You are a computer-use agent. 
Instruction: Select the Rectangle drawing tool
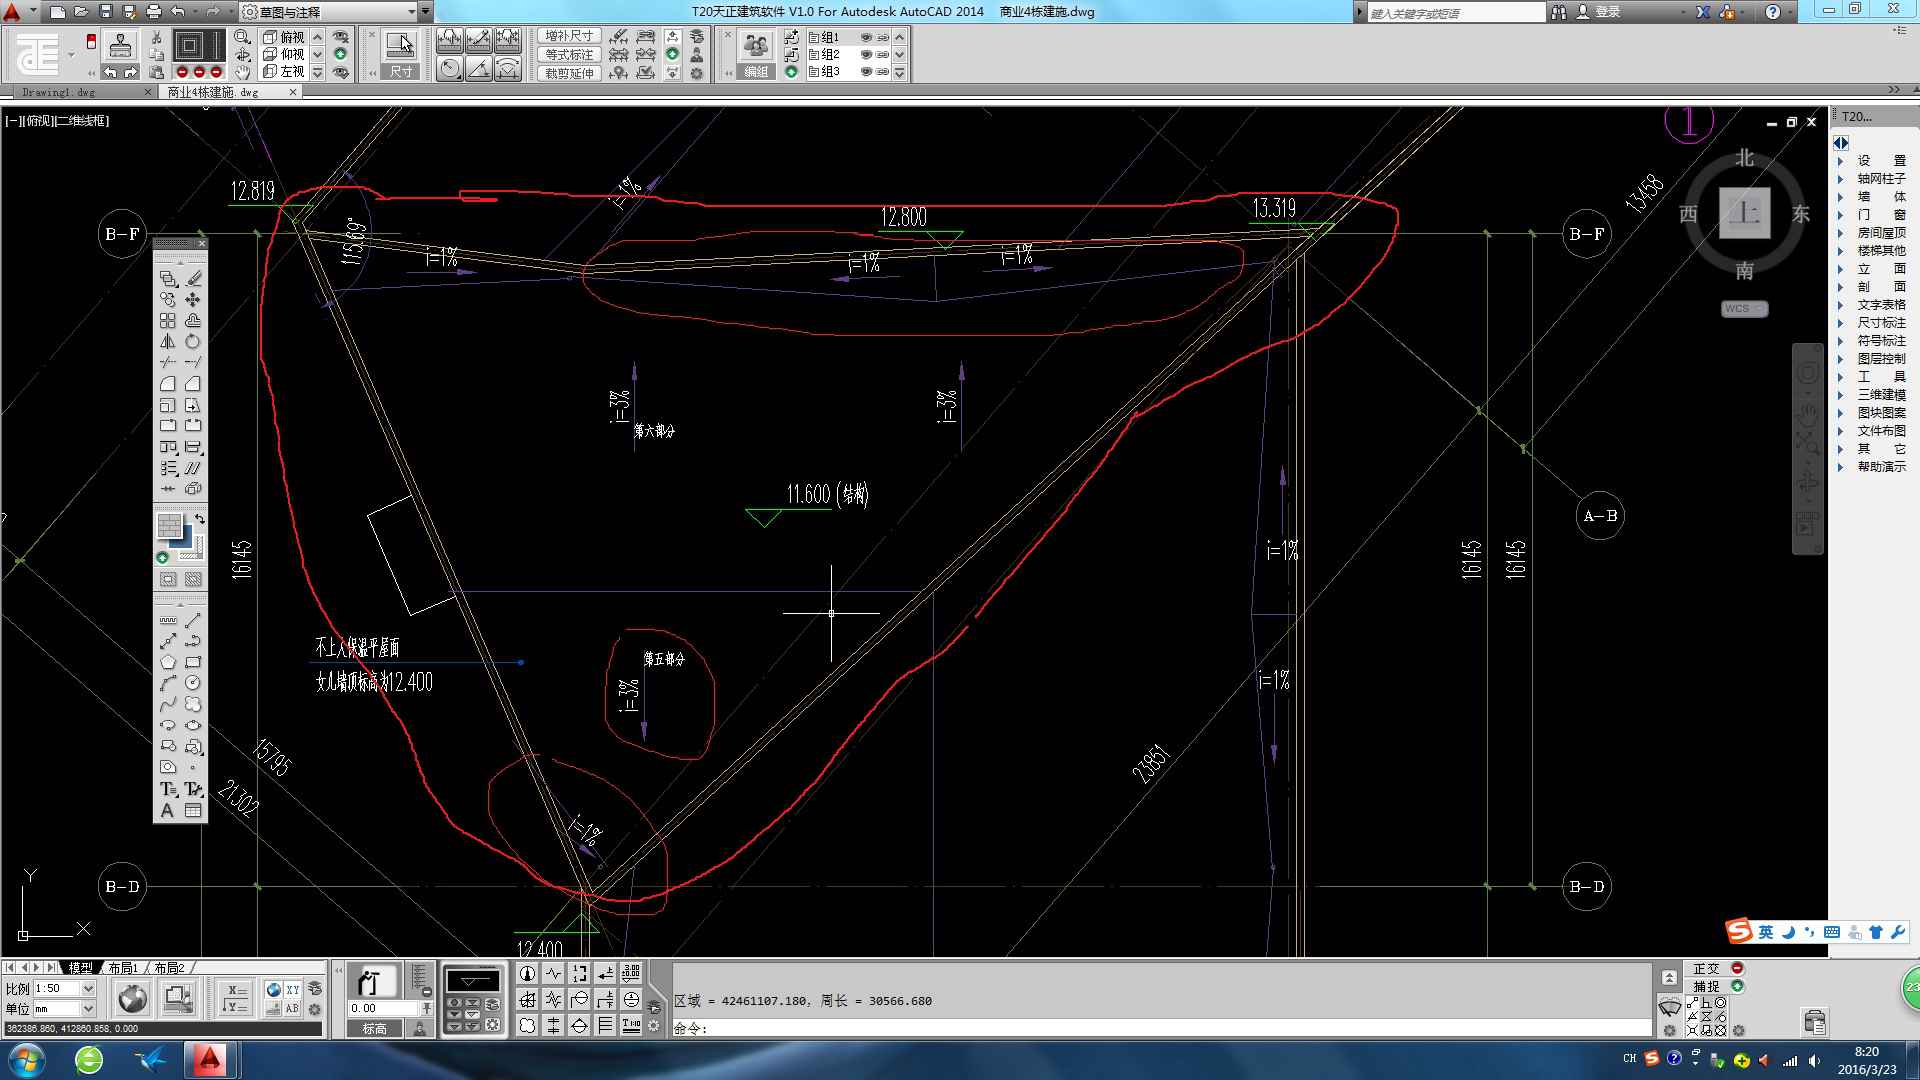pyautogui.click(x=193, y=662)
